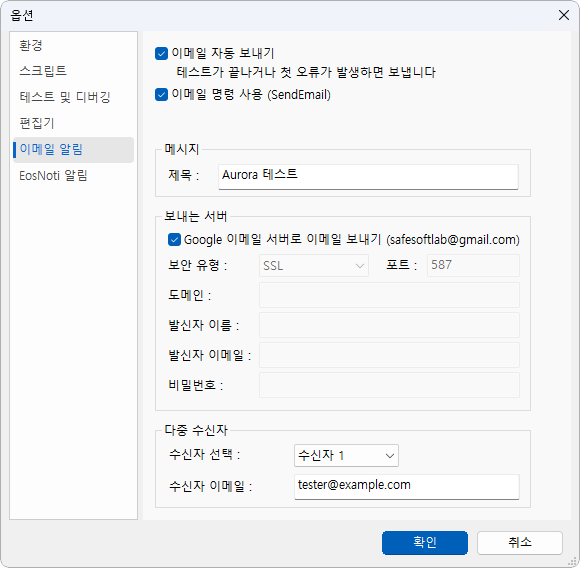Screen dimensions: 580x568
Task: Click the 보안 유형 : label
Action: pyautogui.click(x=198, y=265)
